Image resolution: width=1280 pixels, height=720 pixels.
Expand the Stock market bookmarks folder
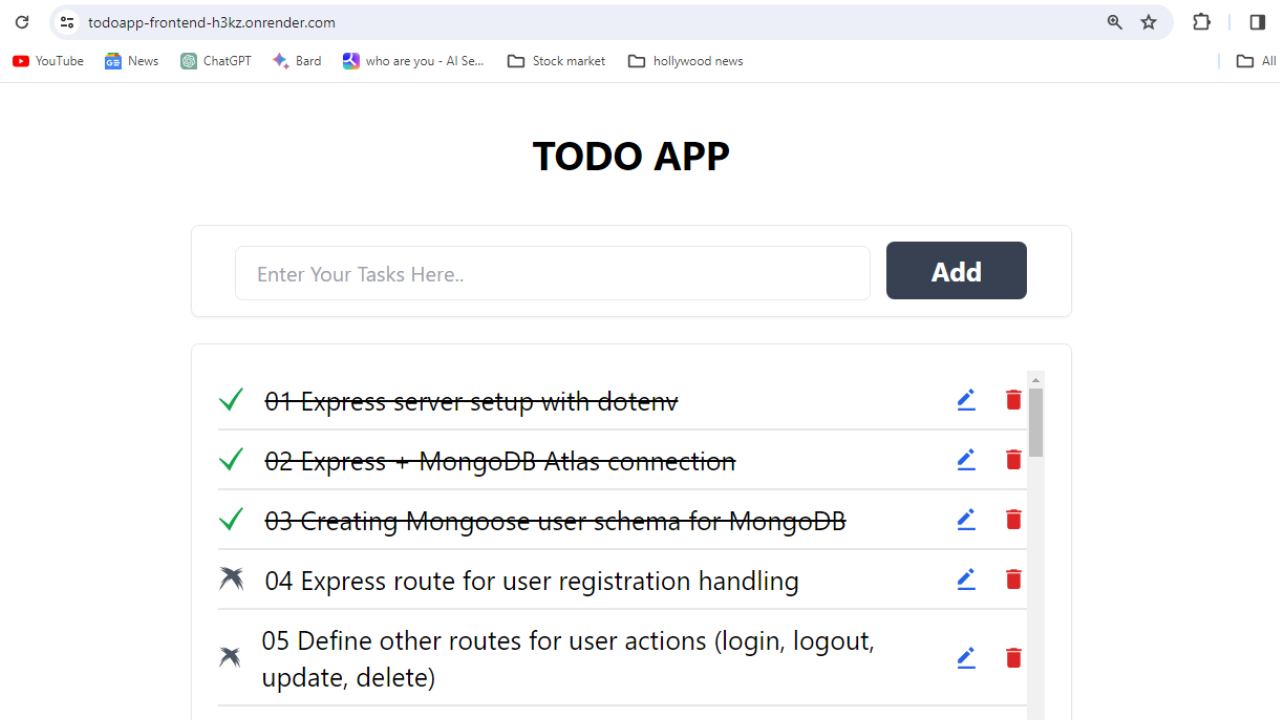pyautogui.click(x=556, y=61)
